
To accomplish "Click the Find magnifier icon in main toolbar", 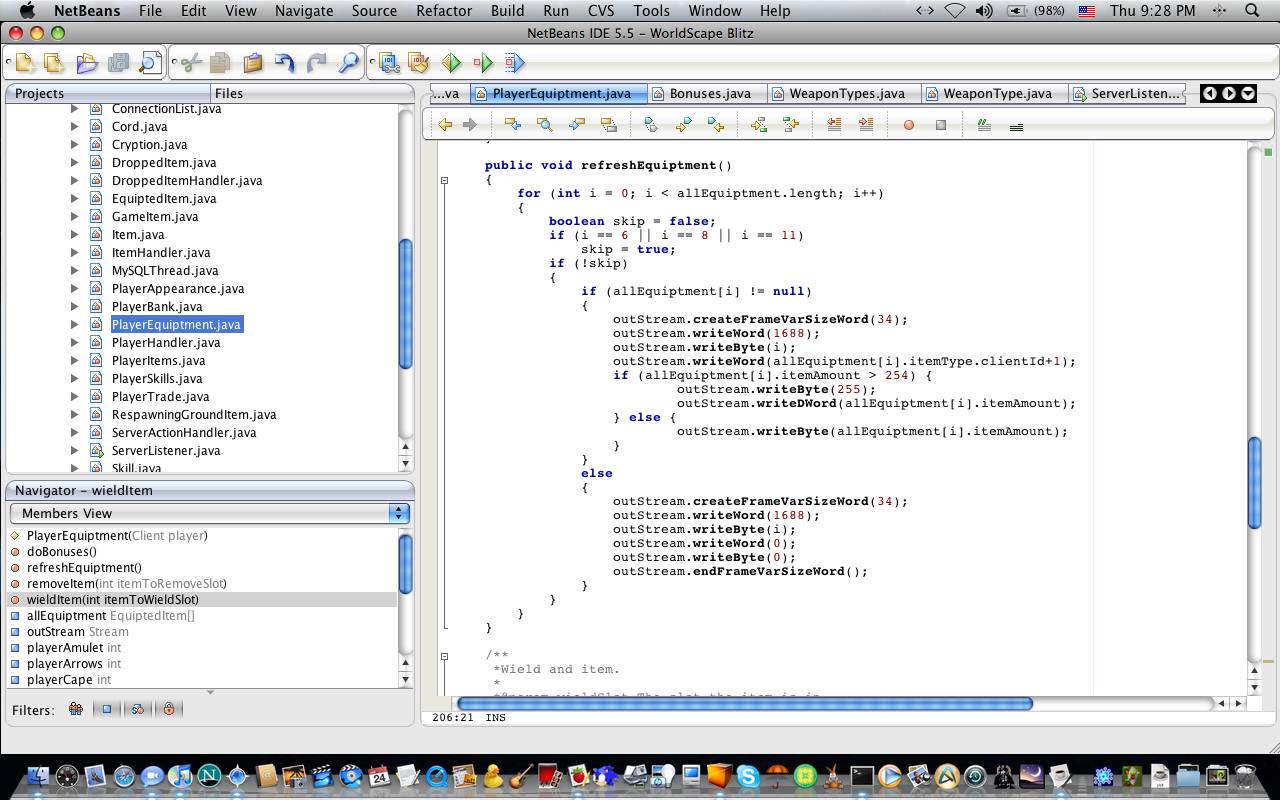I will click(349, 64).
